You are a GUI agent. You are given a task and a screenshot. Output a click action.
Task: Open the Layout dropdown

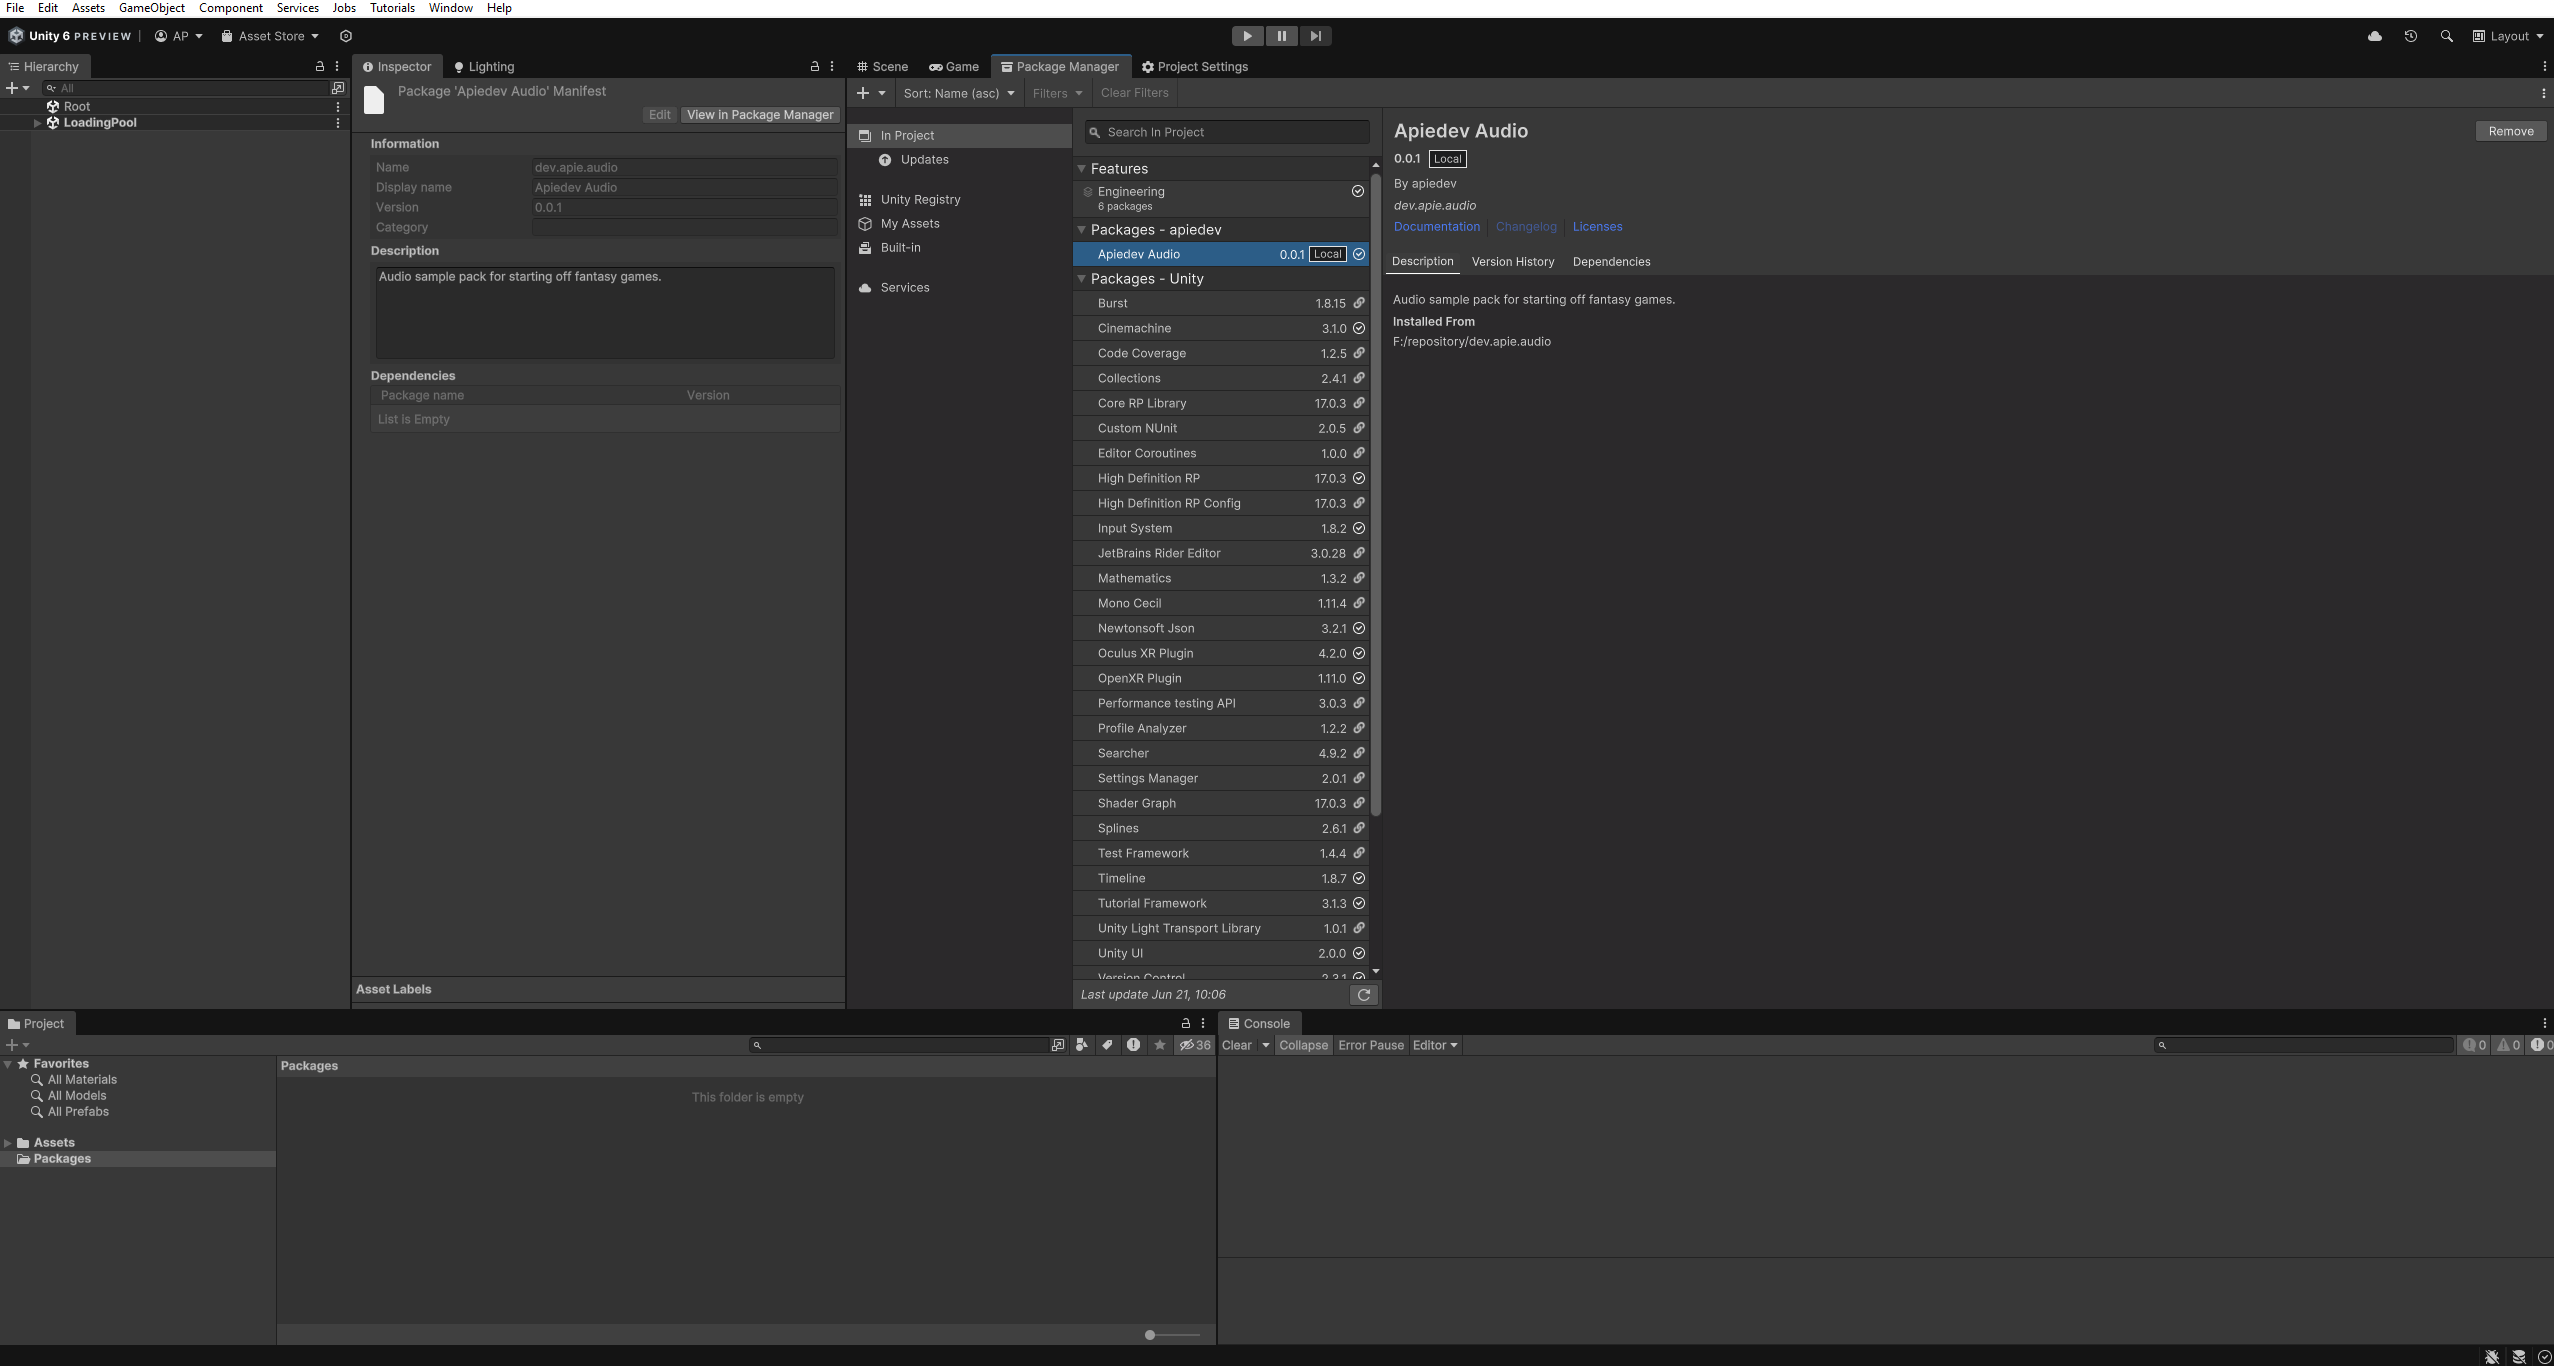(x=2506, y=35)
